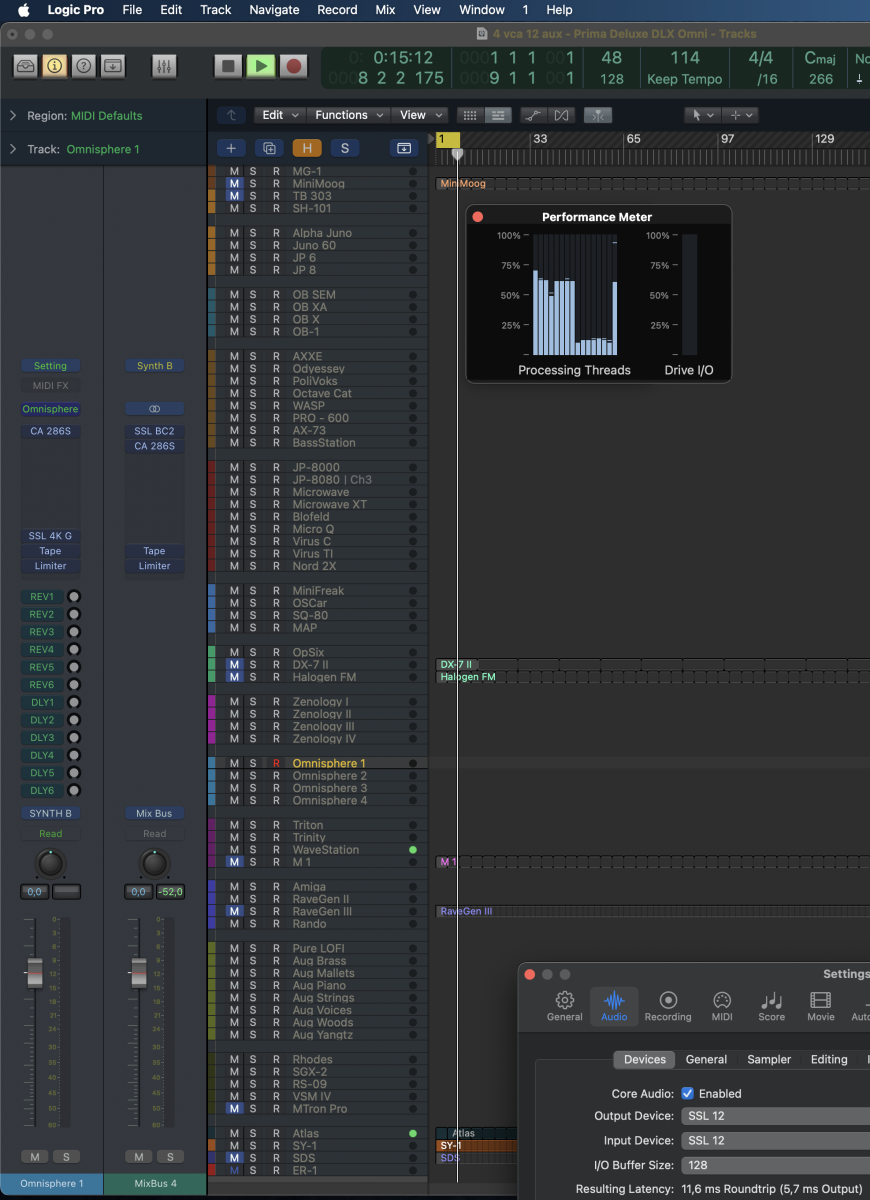Click the Global Tracks button beside the S button
Image resolution: width=870 pixels, height=1200 pixels.
[x=404, y=148]
